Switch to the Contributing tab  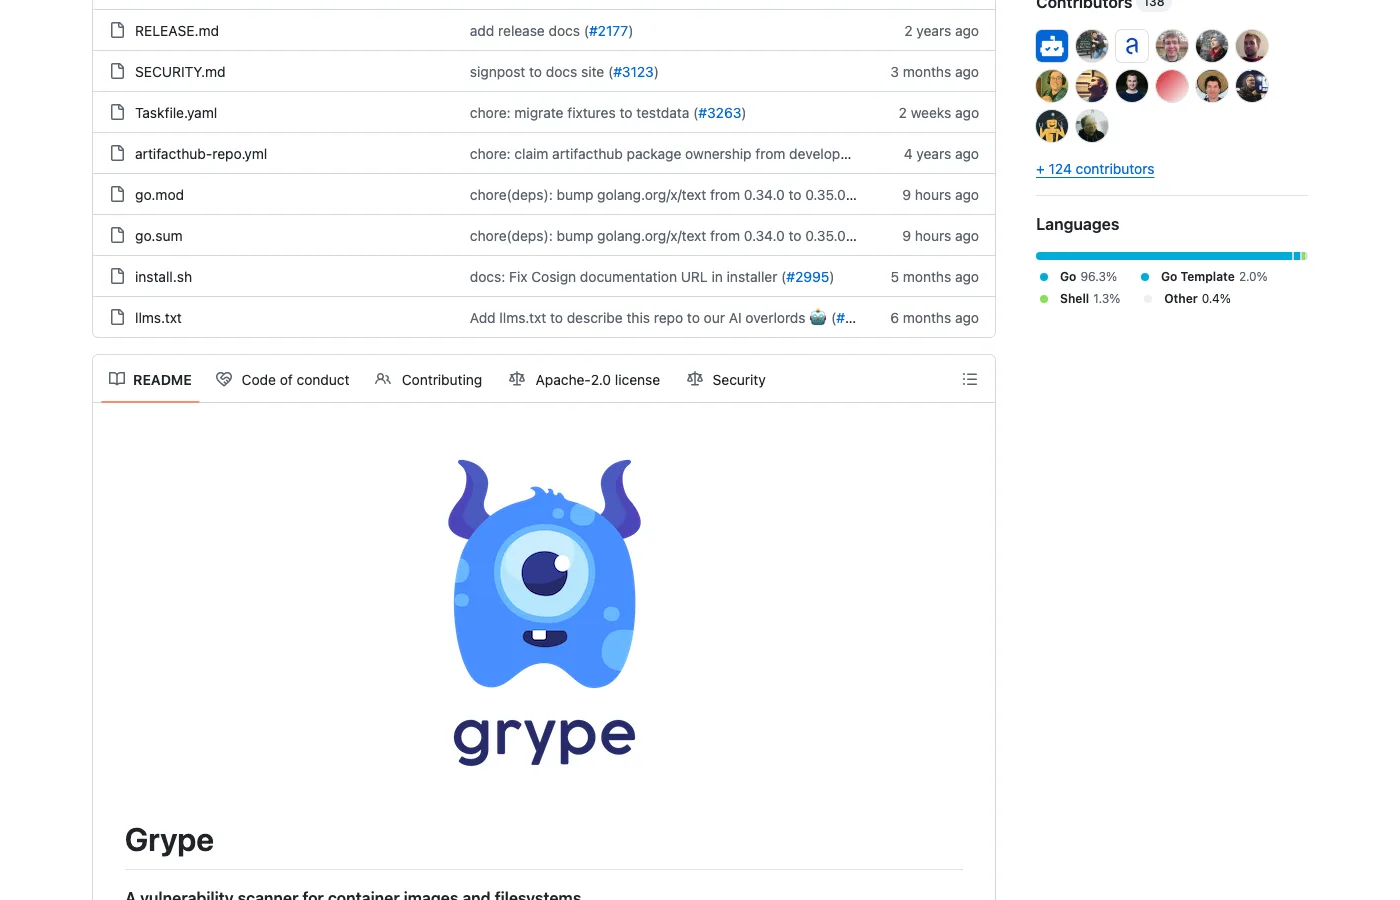coord(441,379)
